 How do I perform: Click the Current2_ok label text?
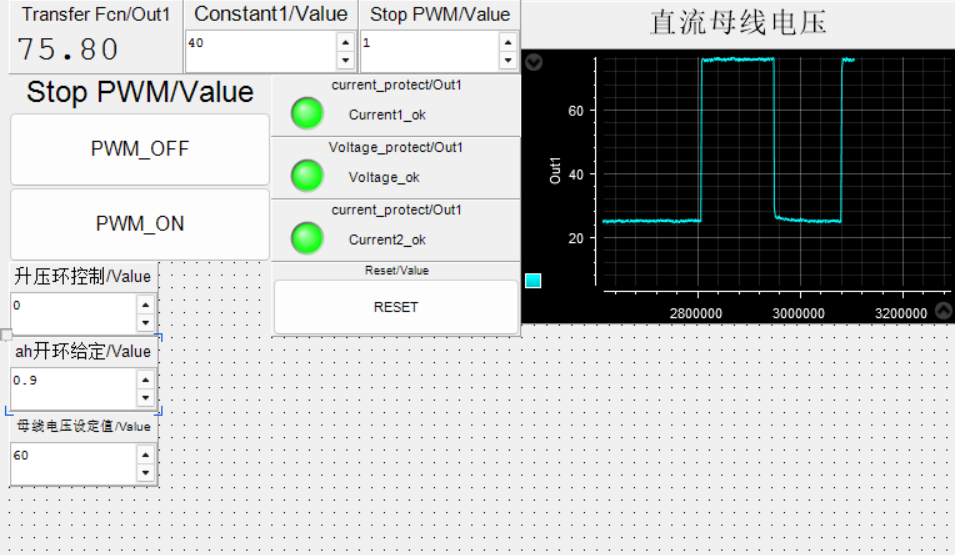point(387,239)
